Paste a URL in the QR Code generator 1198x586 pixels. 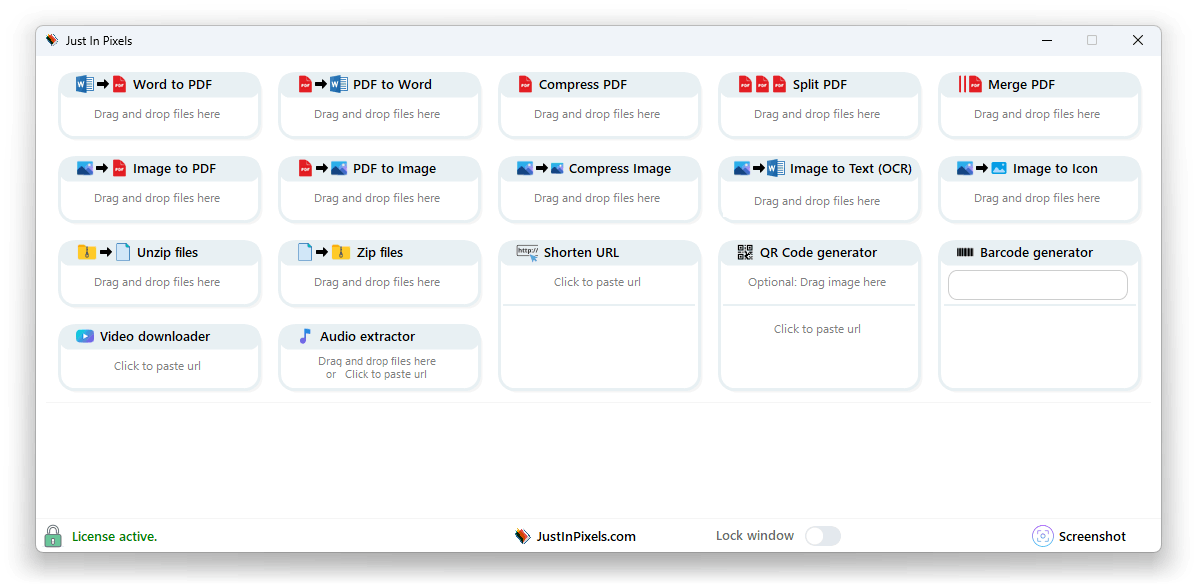tap(817, 329)
